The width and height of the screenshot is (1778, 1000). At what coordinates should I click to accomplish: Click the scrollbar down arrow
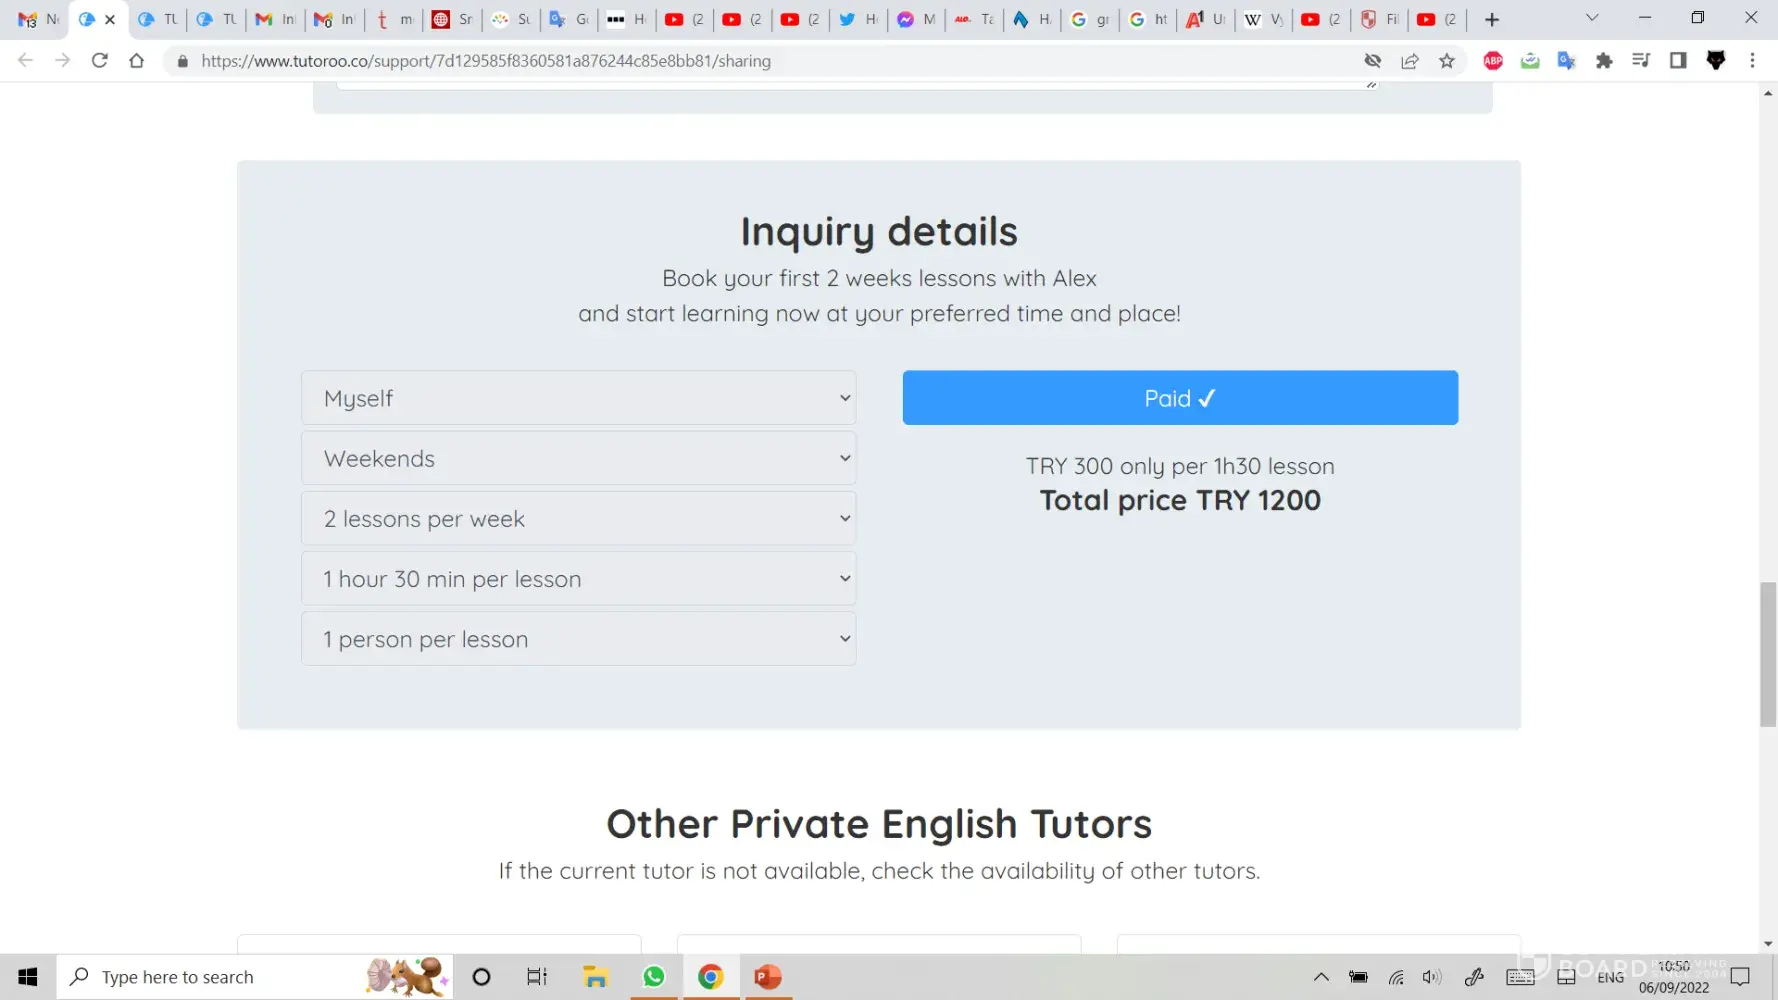pos(1768,943)
